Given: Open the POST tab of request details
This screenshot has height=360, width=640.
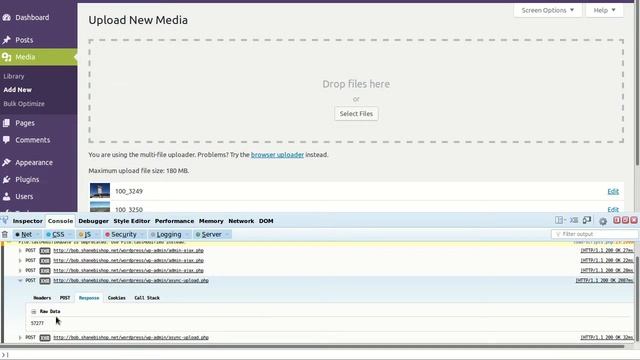Looking at the screenshot, I should pyautogui.click(x=65, y=298).
